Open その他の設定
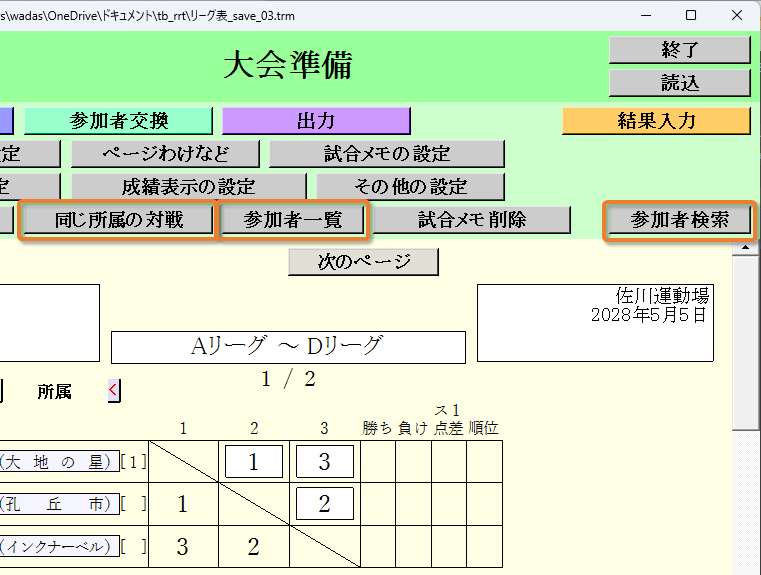This screenshot has width=761, height=575. click(411, 186)
